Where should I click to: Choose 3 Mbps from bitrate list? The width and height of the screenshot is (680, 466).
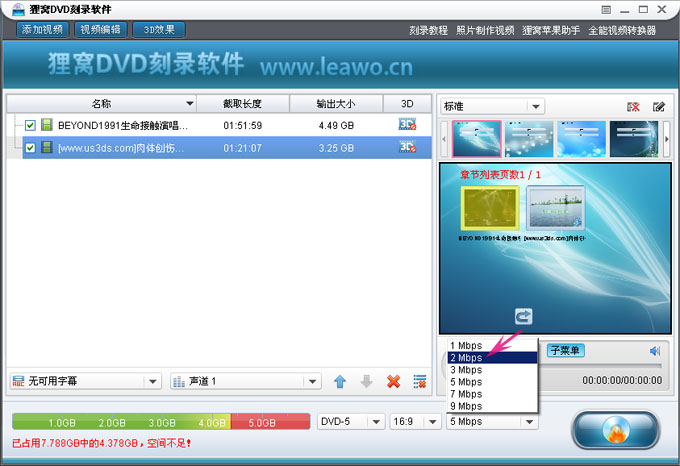pyautogui.click(x=492, y=370)
